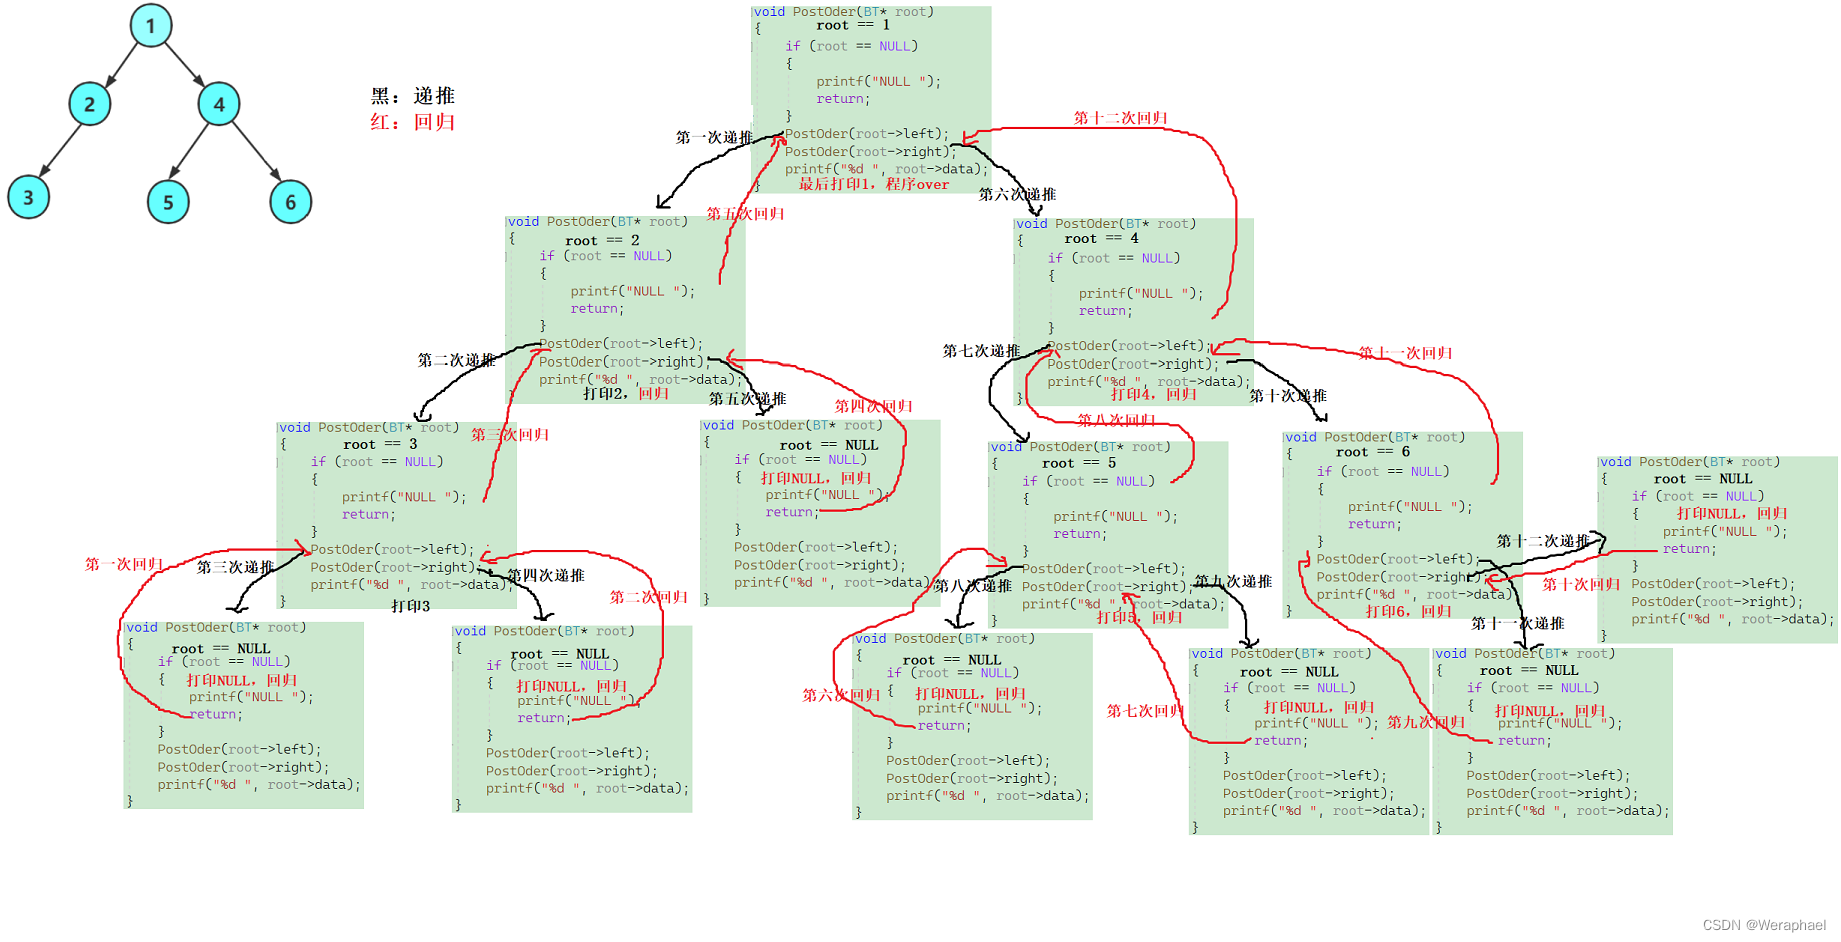Click the red '第一次回归' label
The image size is (1841, 942).
(124, 564)
